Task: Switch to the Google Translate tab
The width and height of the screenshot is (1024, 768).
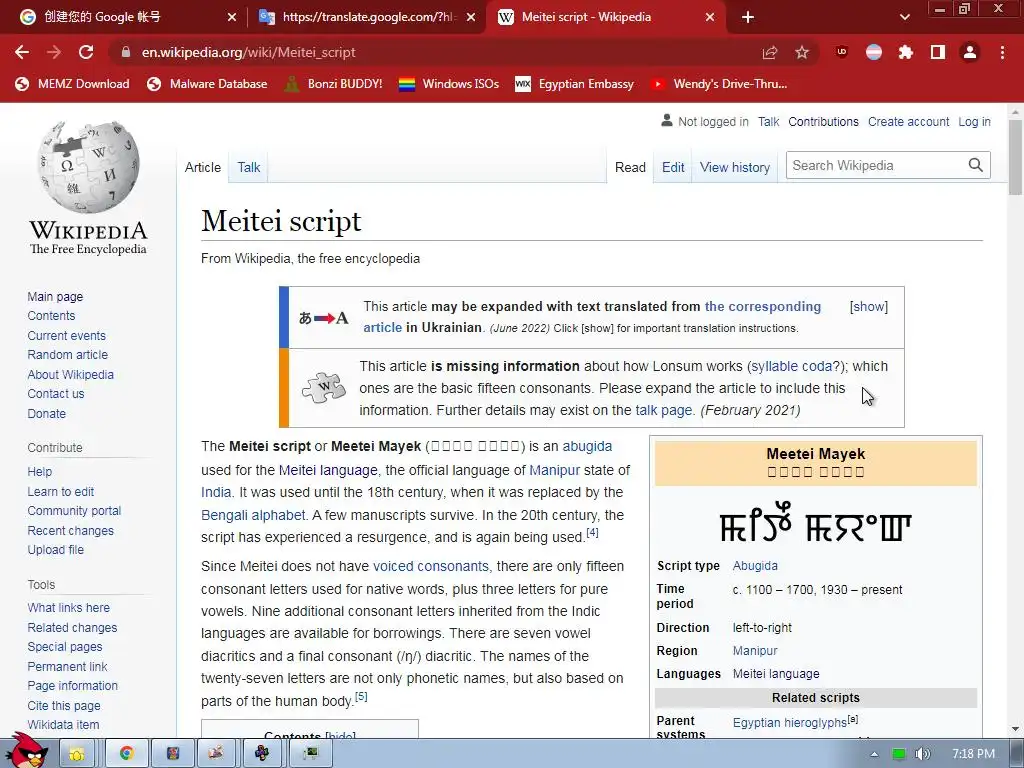Action: 367,17
